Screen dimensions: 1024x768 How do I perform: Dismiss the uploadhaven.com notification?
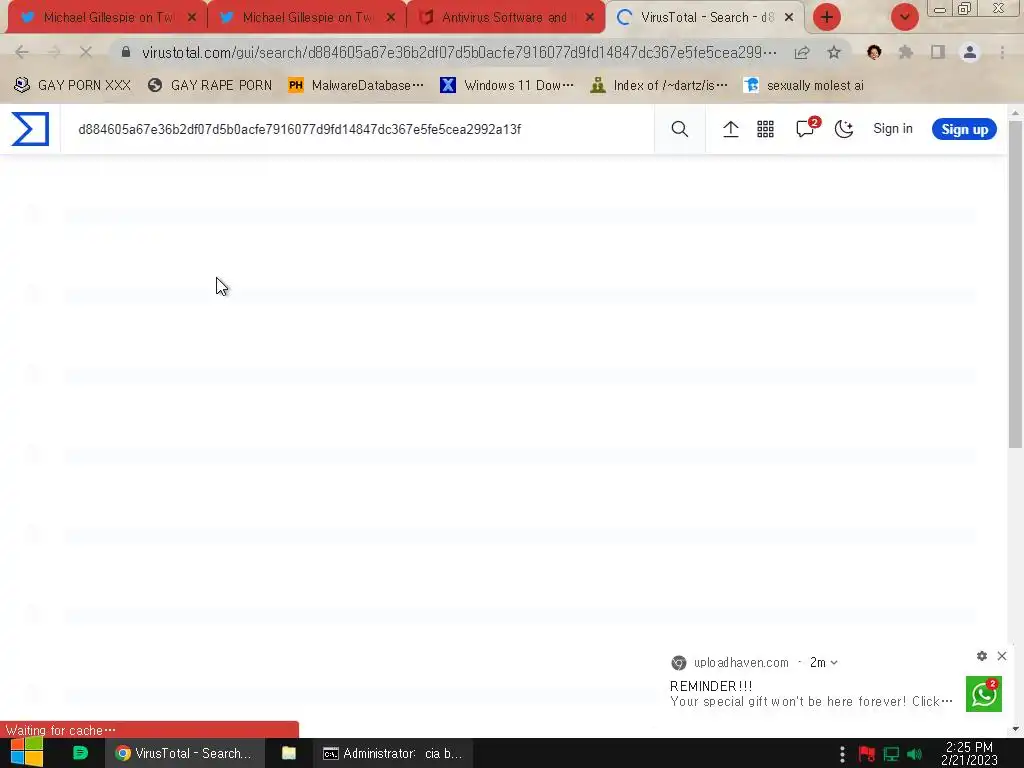(1002, 656)
